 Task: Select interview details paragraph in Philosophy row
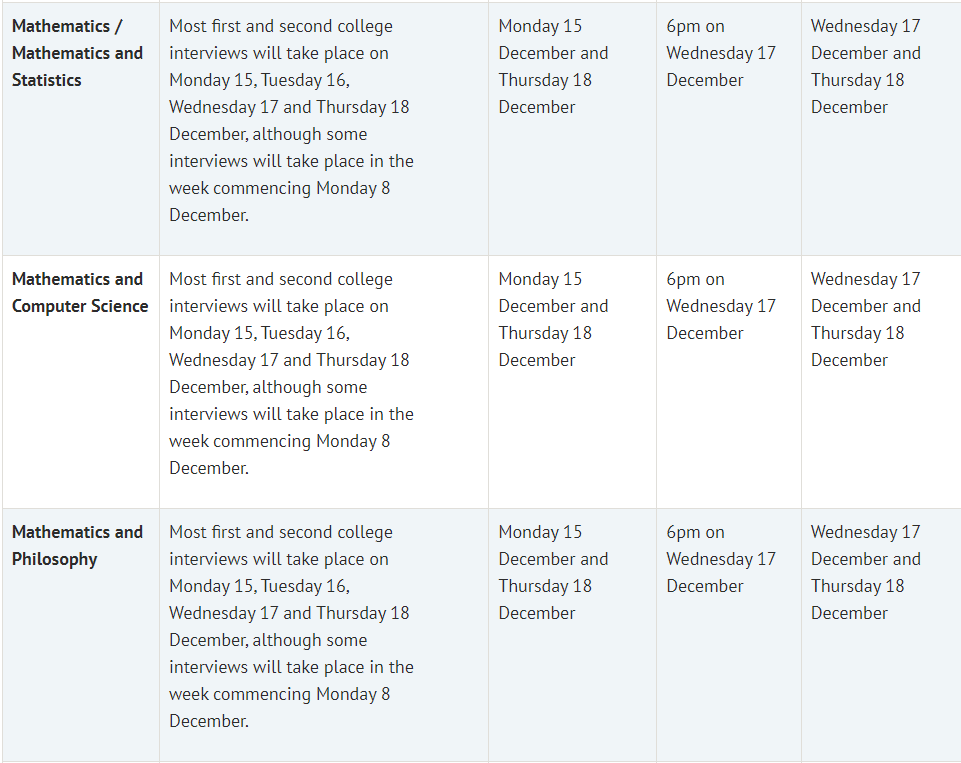click(x=291, y=626)
